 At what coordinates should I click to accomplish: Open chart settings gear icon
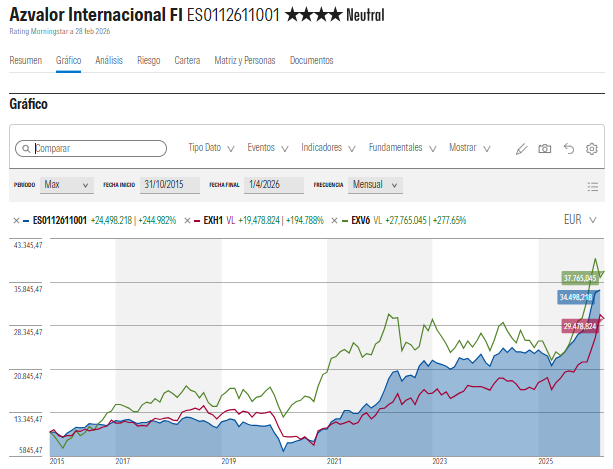click(592, 148)
